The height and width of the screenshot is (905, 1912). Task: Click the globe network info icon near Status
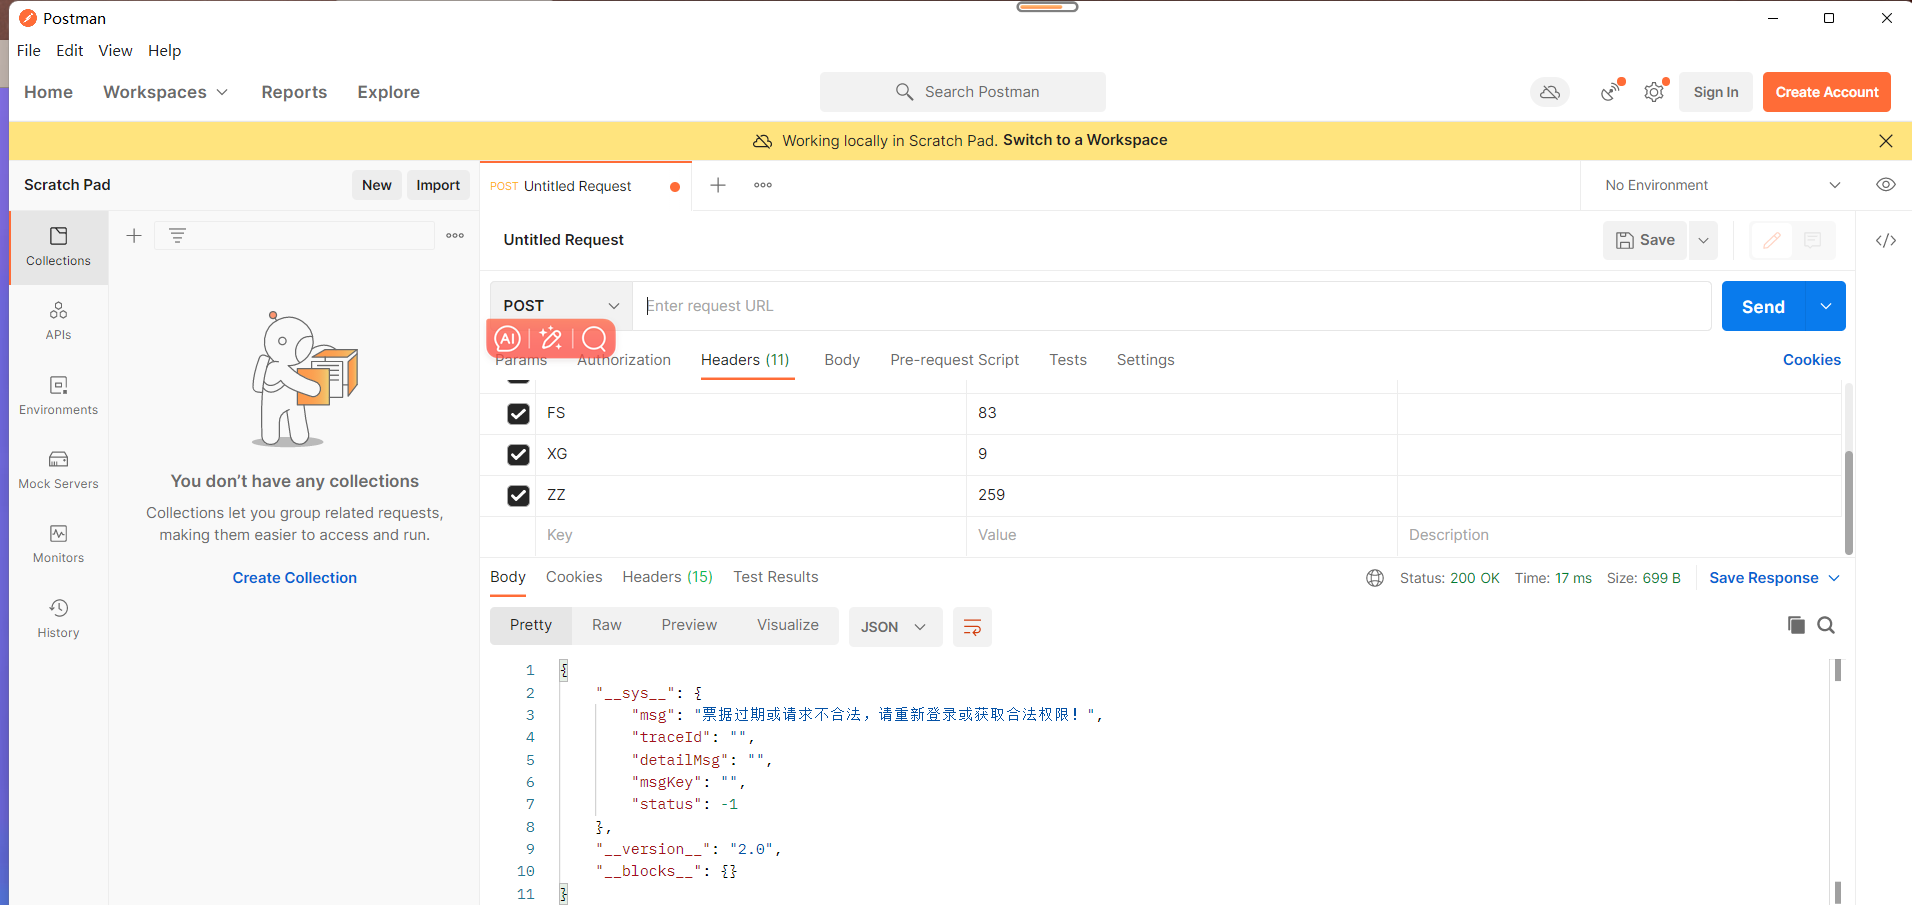pyautogui.click(x=1375, y=578)
